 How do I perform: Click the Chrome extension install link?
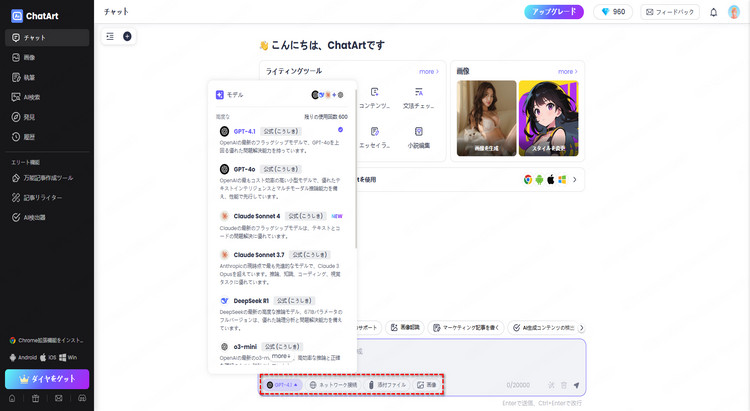point(46,340)
